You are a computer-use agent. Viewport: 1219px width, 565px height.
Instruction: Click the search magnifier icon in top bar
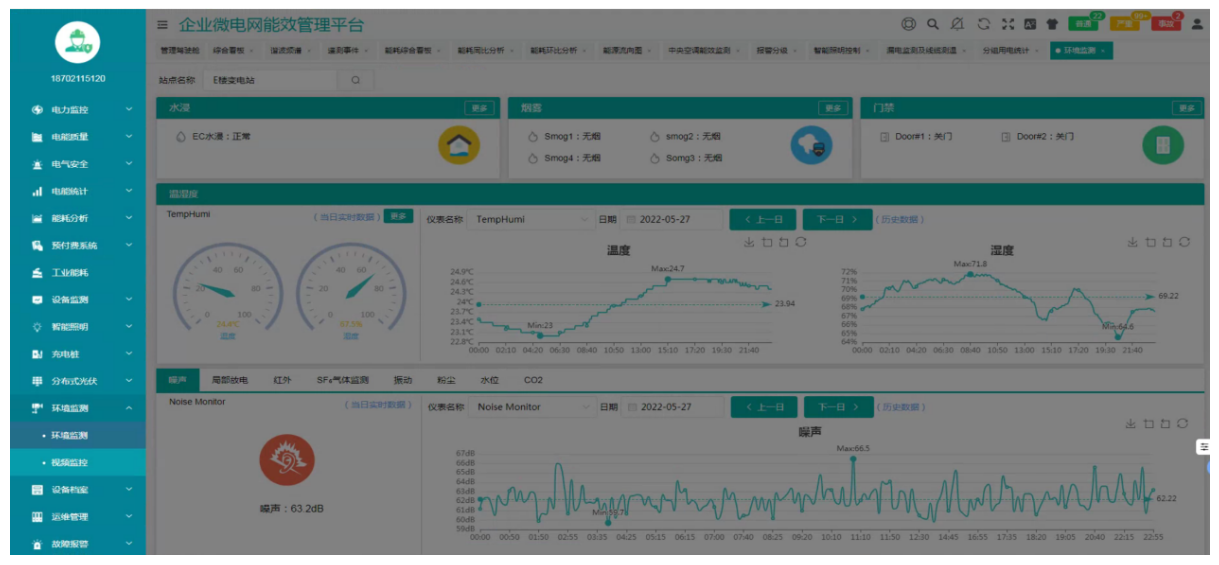933,24
